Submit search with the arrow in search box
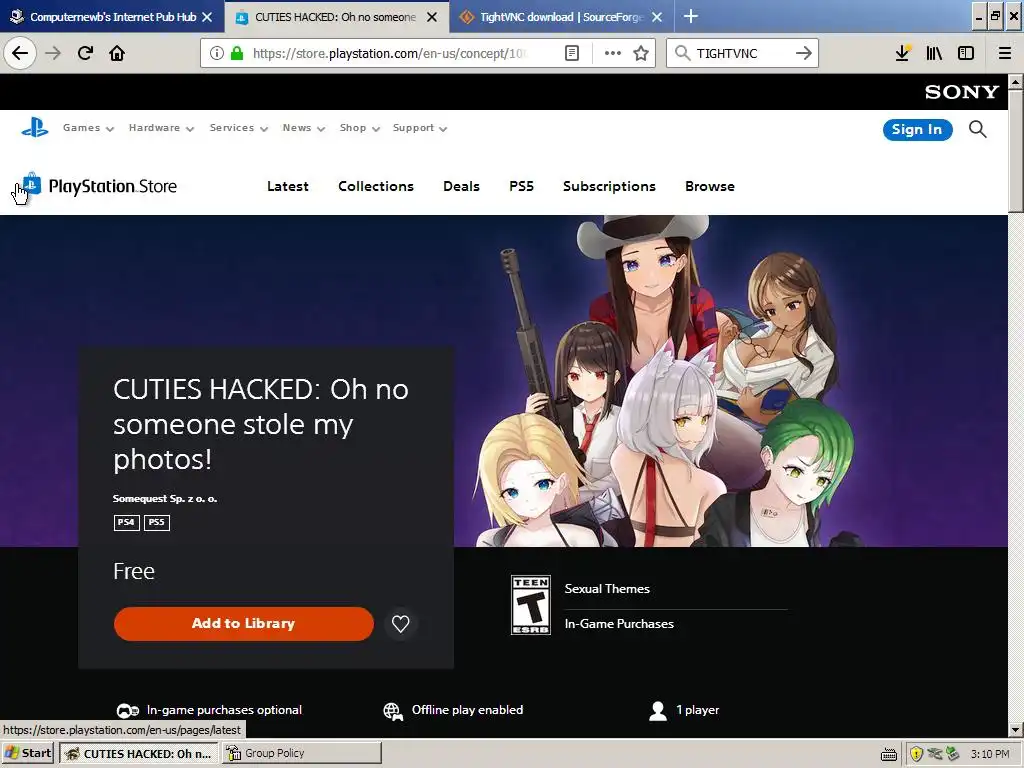This screenshot has height=768, width=1024. coord(804,53)
